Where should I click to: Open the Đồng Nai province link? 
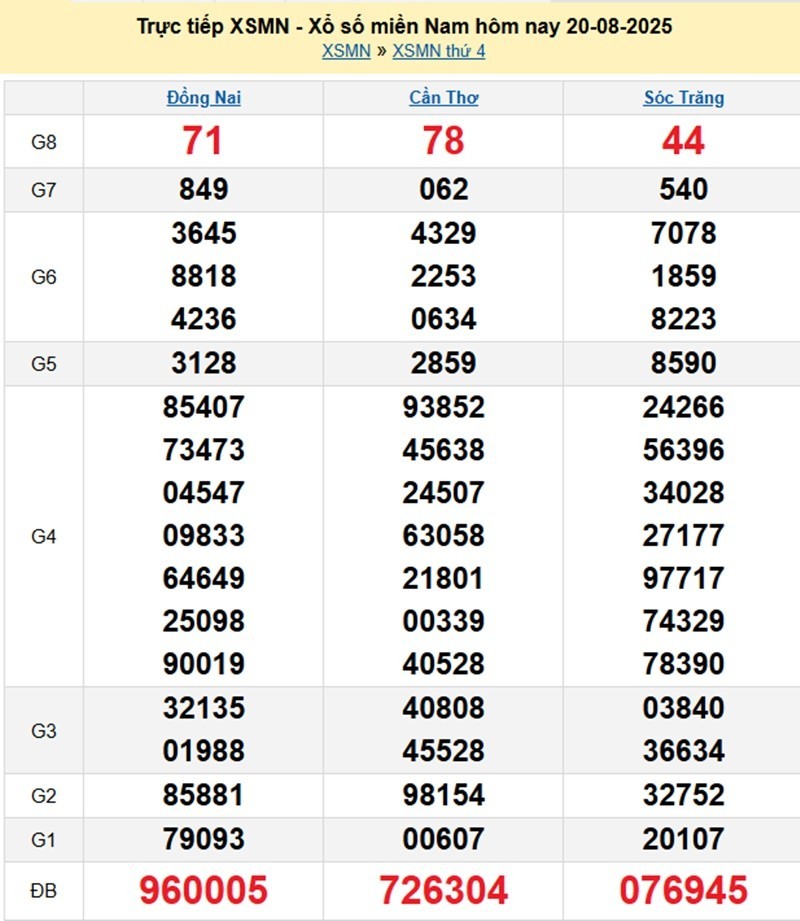coord(203,98)
